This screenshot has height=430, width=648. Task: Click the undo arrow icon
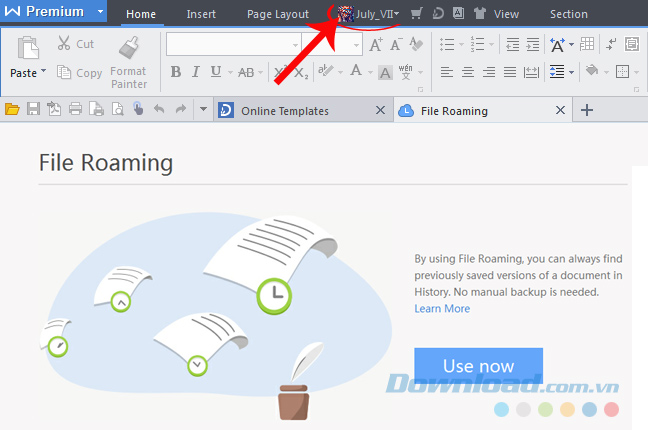158,110
